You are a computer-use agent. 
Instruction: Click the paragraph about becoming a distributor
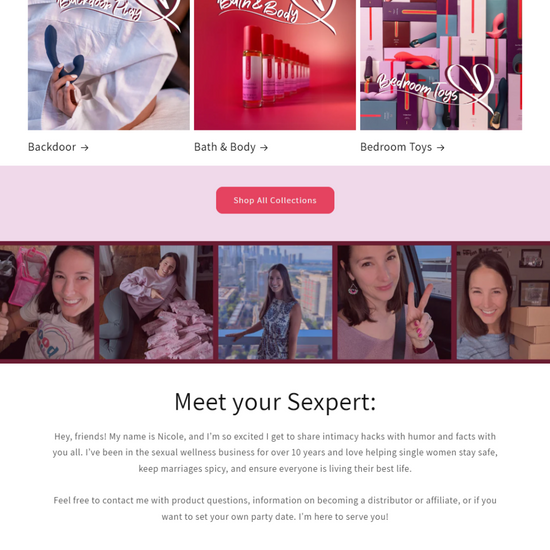[x=275, y=508]
